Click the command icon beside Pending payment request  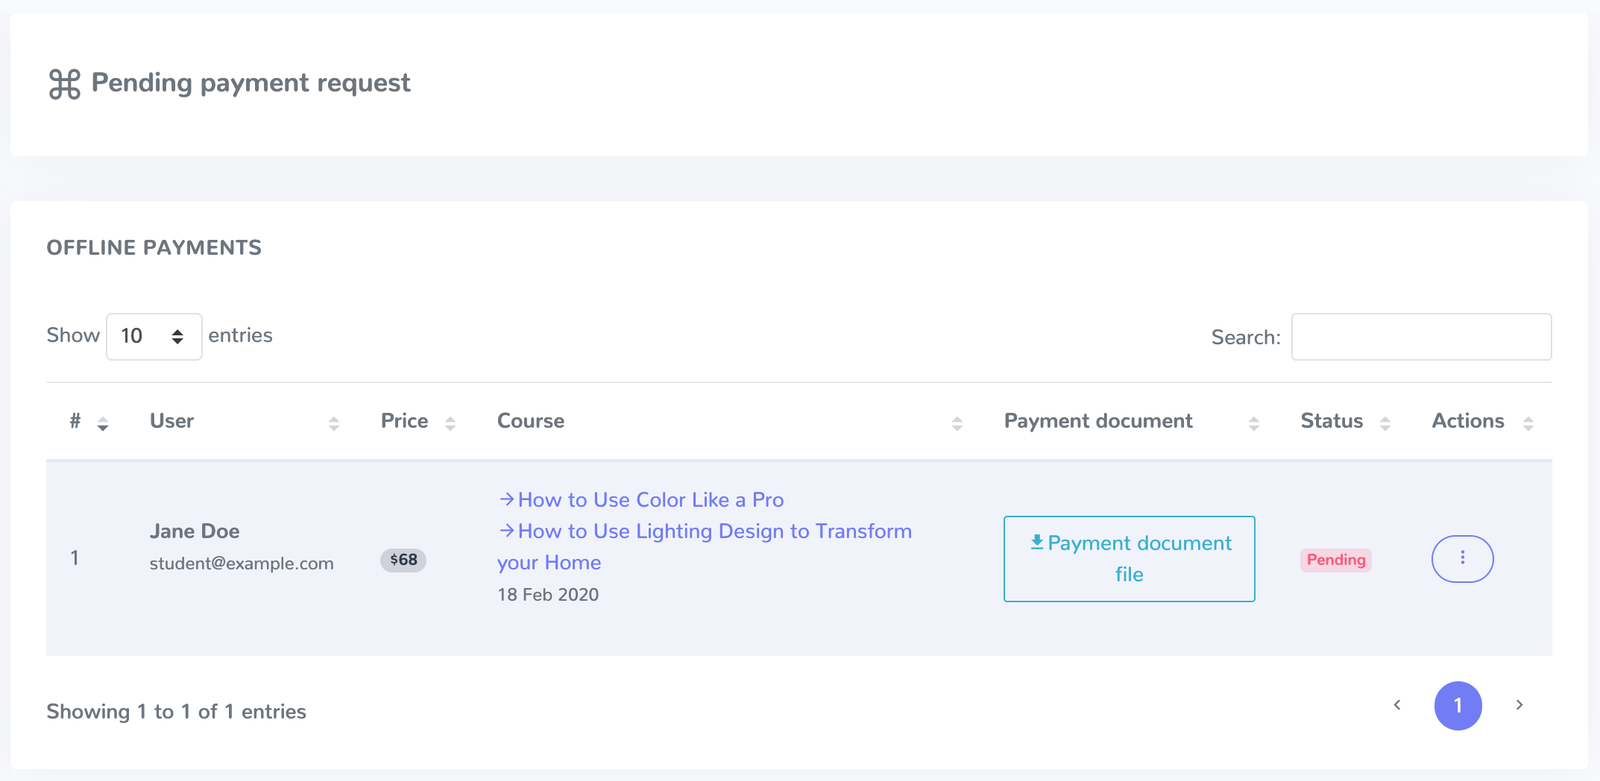tap(64, 84)
